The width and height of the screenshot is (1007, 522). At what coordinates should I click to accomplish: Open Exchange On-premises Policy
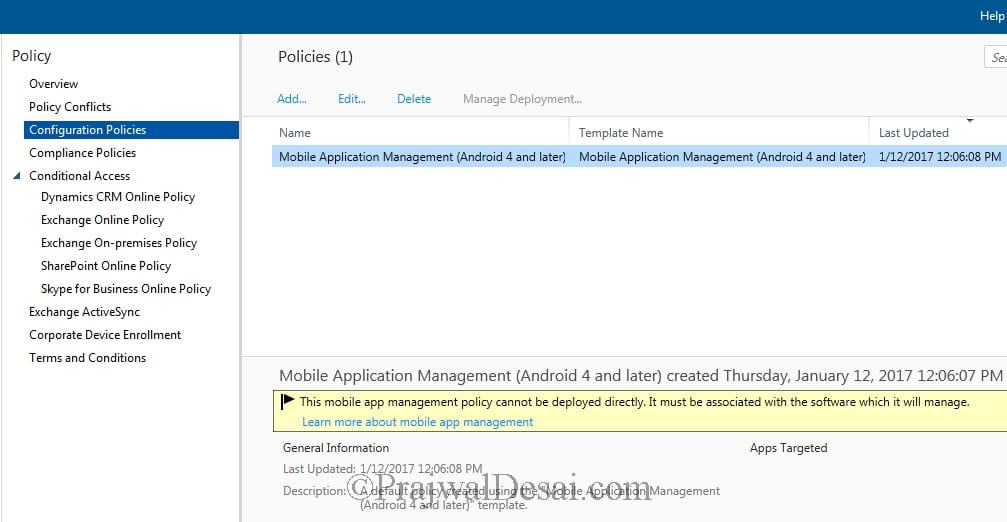click(x=119, y=243)
